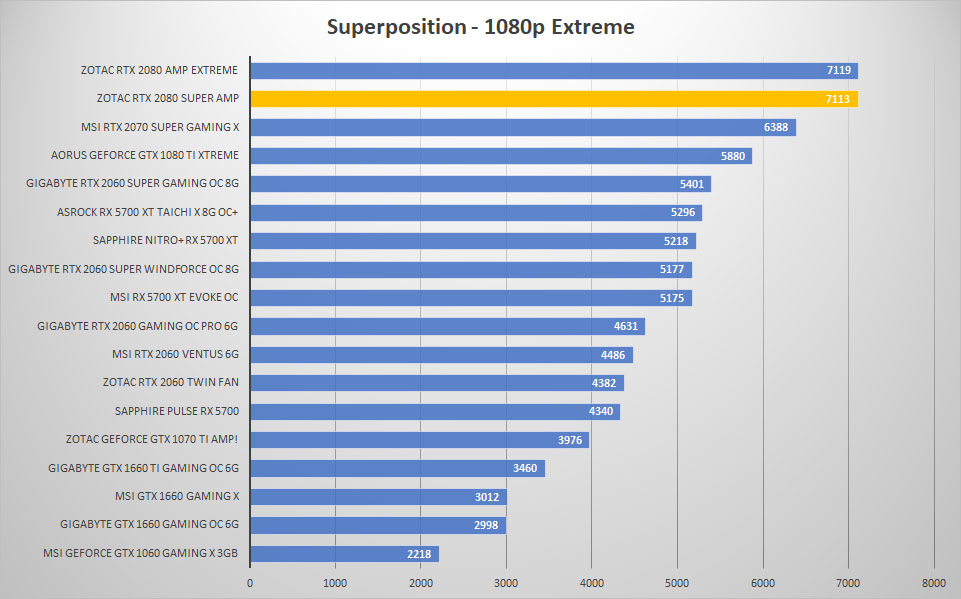Select the 5880 data label
The height and width of the screenshot is (599, 961).
732,156
